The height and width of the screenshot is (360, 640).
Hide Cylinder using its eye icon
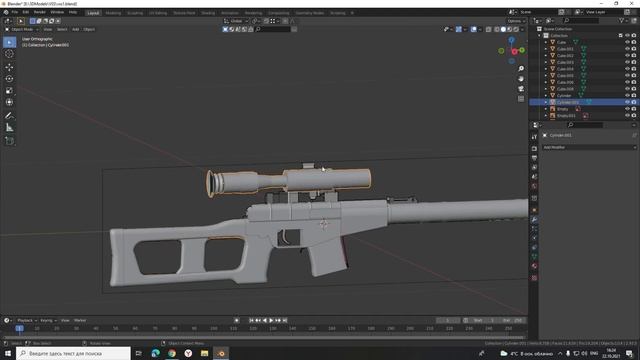coord(627,96)
